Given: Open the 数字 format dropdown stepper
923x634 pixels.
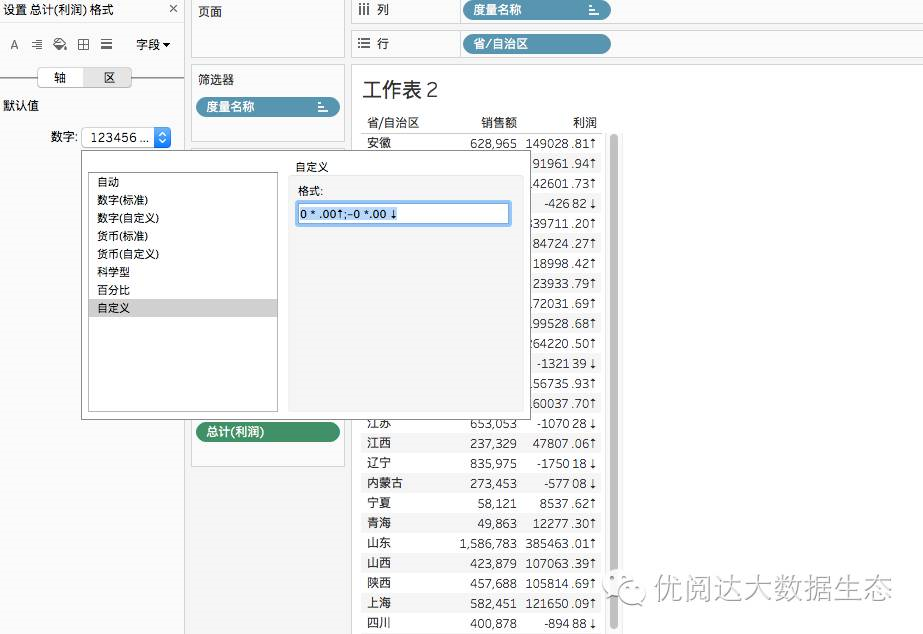Looking at the screenshot, I should (162, 137).
